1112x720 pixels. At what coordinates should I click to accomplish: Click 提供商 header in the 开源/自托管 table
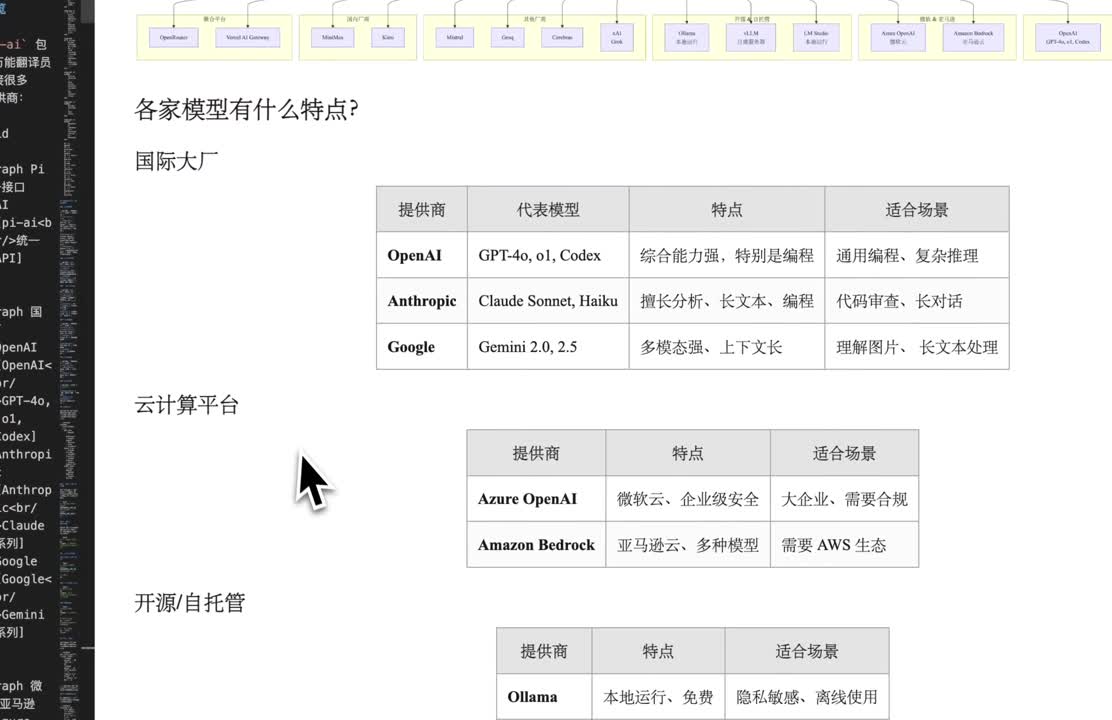(544, 650)
